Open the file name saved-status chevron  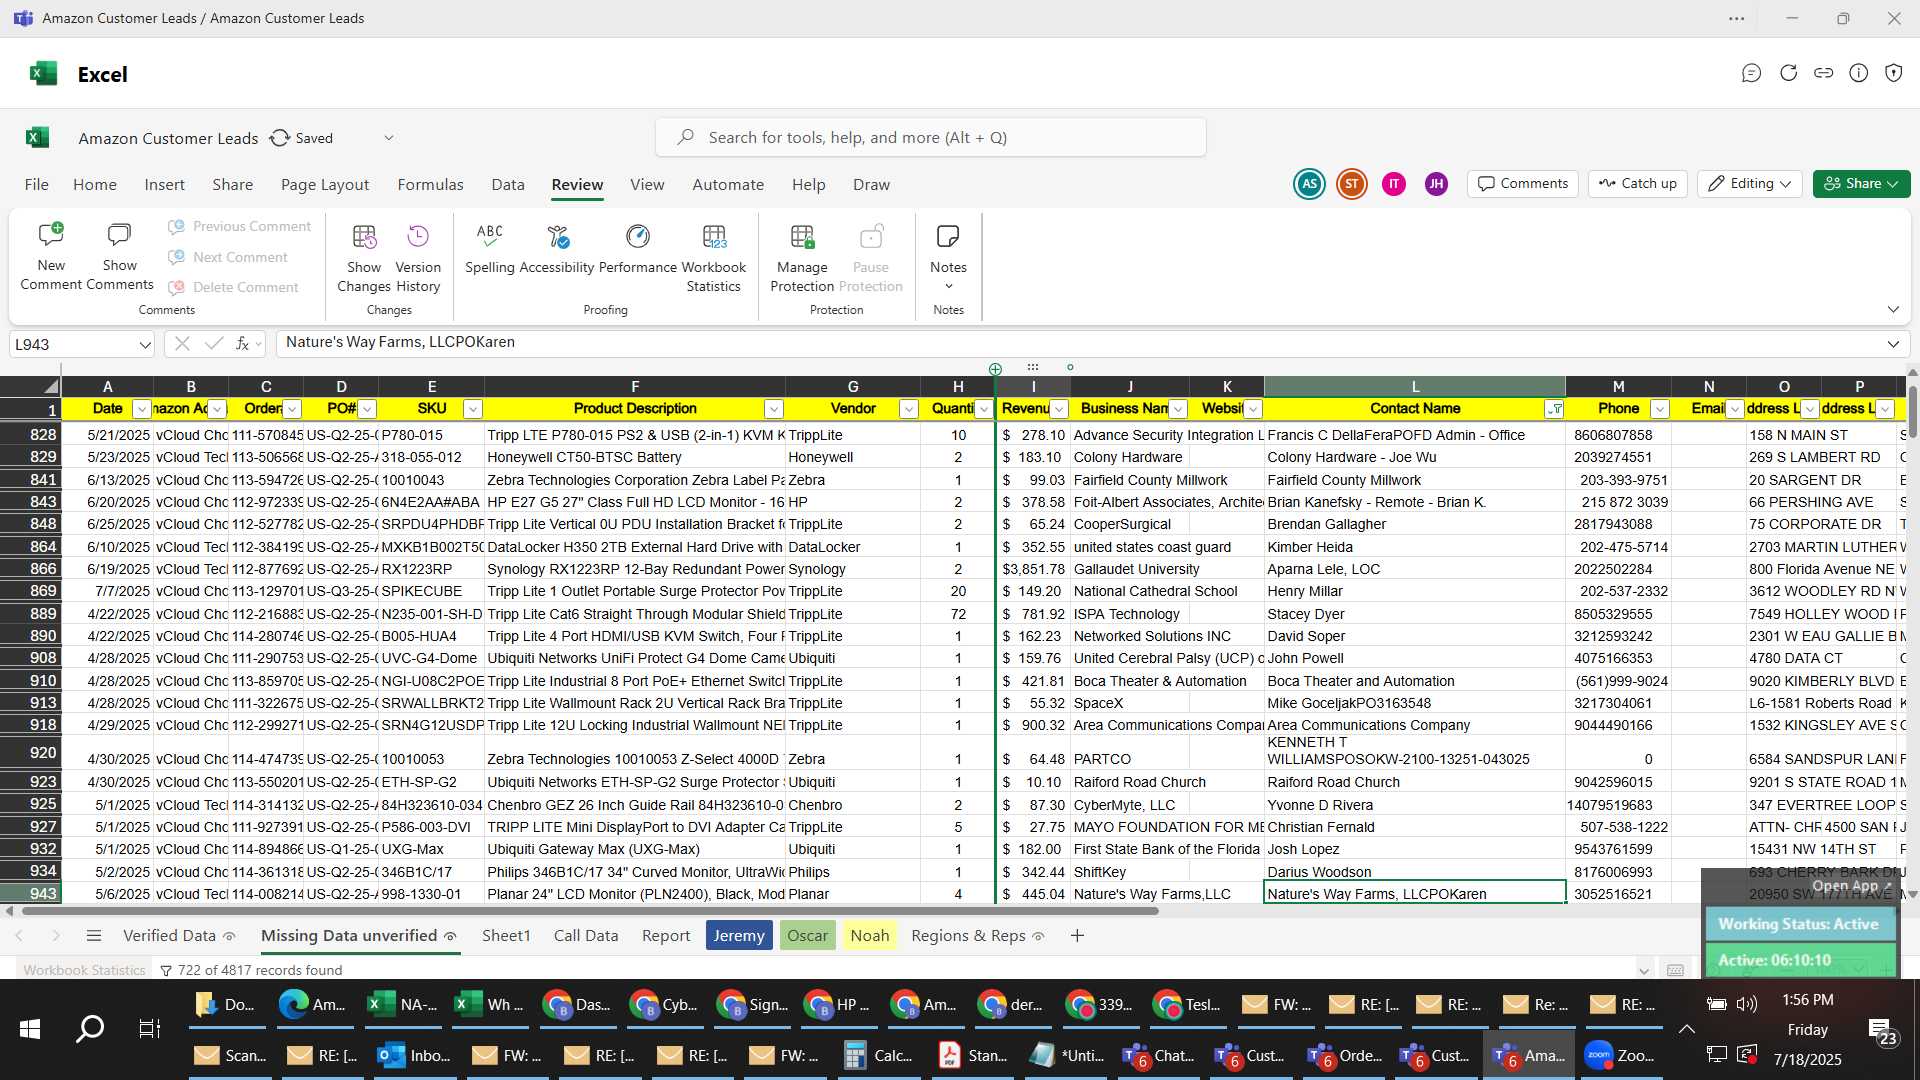tap(389, 138)
